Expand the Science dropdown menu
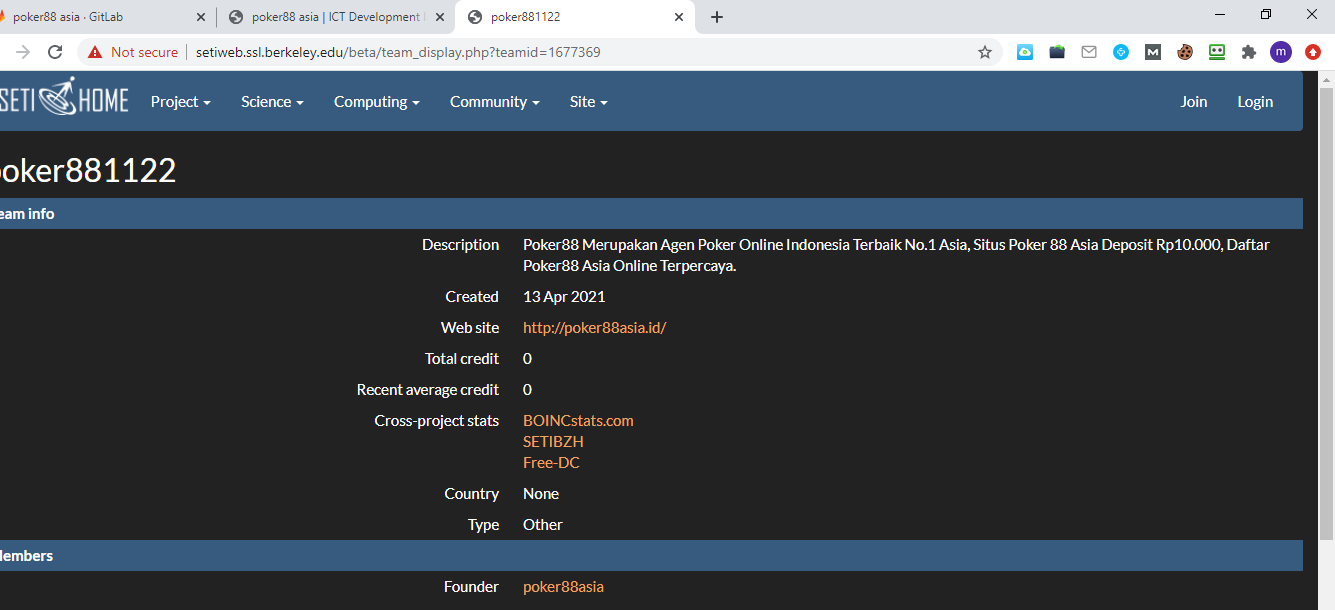Viewport: 1335px width, 610px height. click(x=272, y=102)
